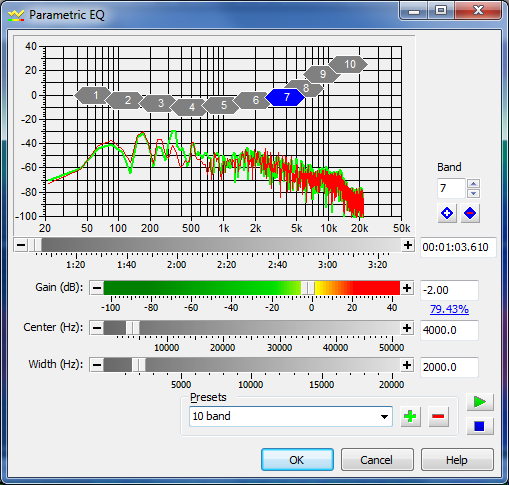509x485 pixels.
Task: Select band 10 hexagon marker
Action: coord(349,64)
